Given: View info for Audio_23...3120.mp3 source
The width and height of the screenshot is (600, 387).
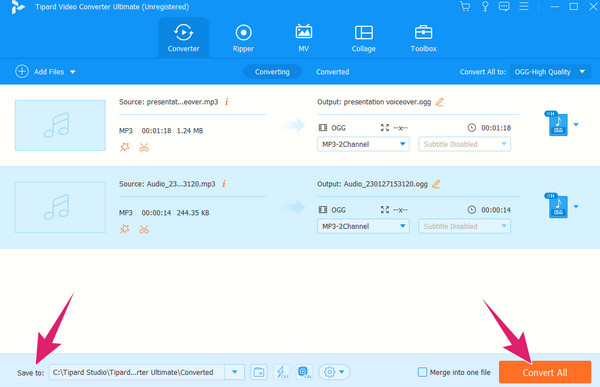Looking at the screenshot, I should click(224, 184).
